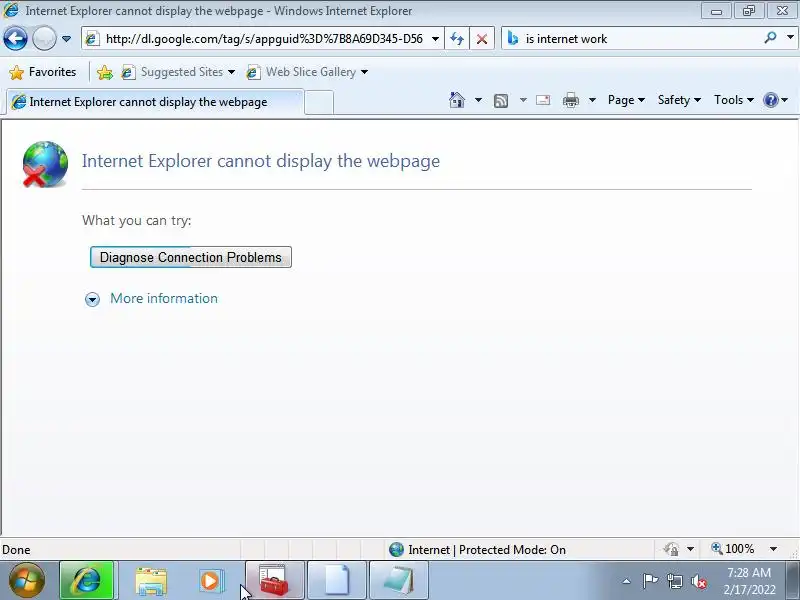Open a new blank tab
Viewport: 800px width, 600px height.
(319, 103)
